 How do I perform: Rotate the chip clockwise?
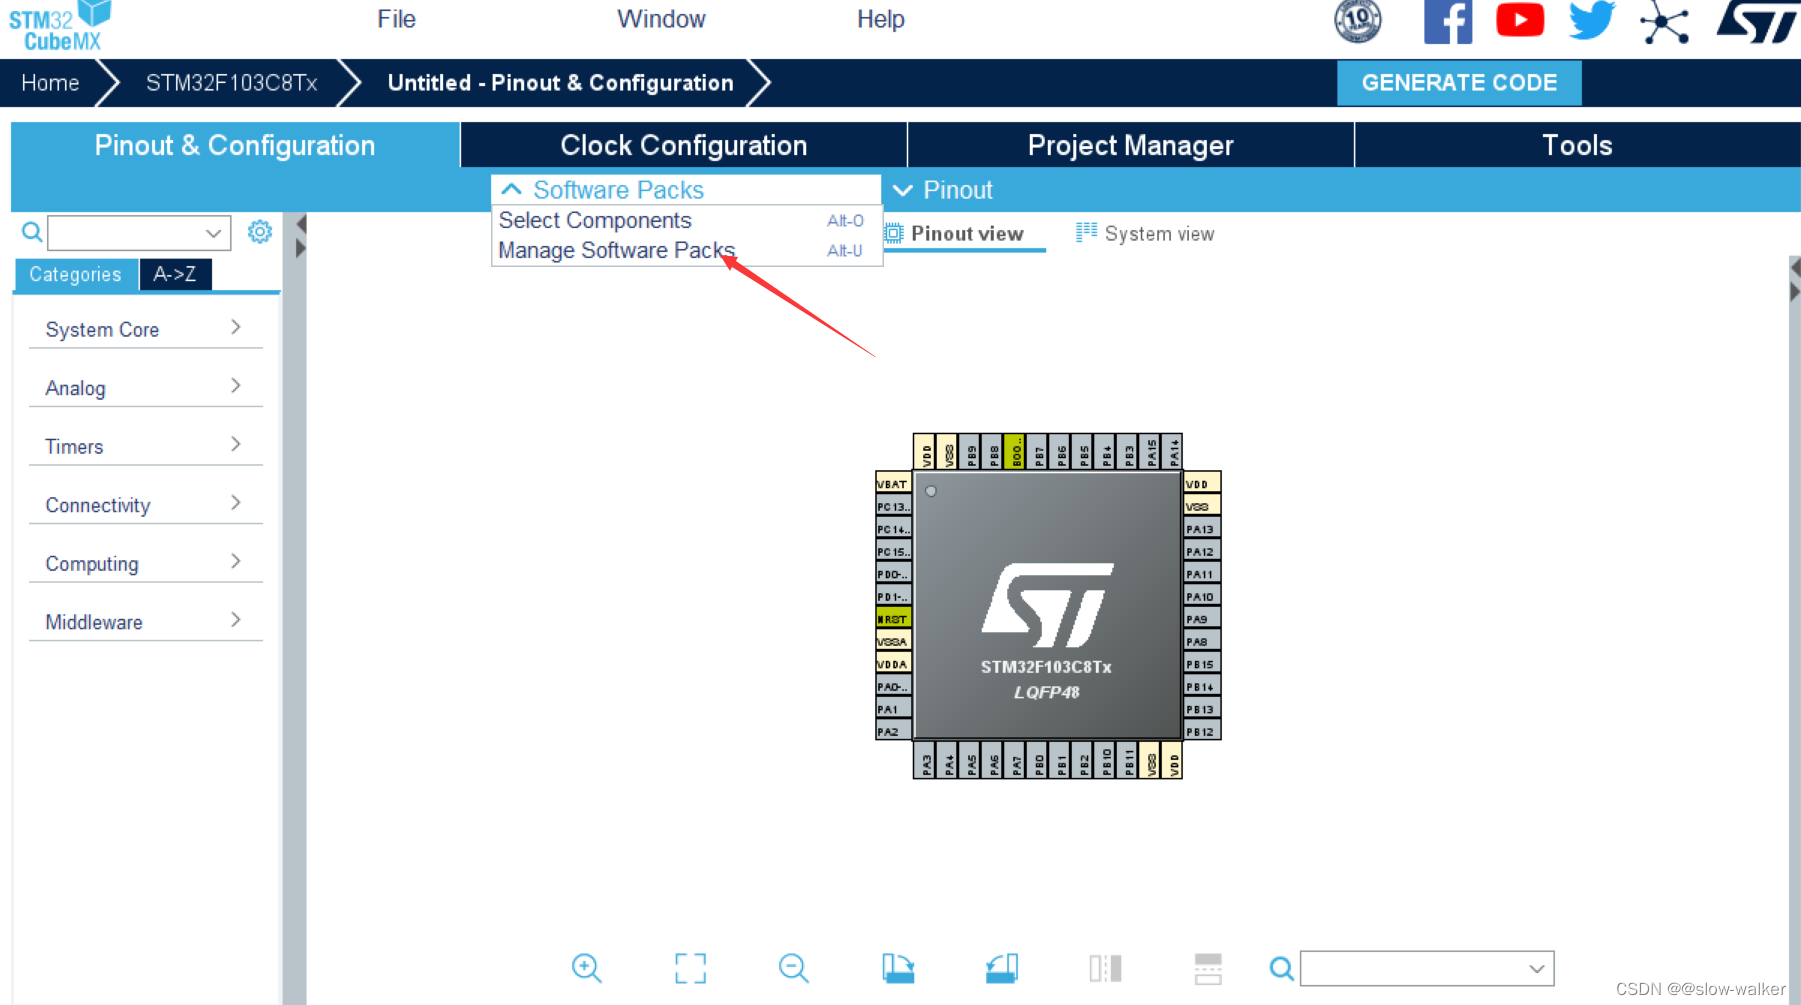(x=898, y=968)
